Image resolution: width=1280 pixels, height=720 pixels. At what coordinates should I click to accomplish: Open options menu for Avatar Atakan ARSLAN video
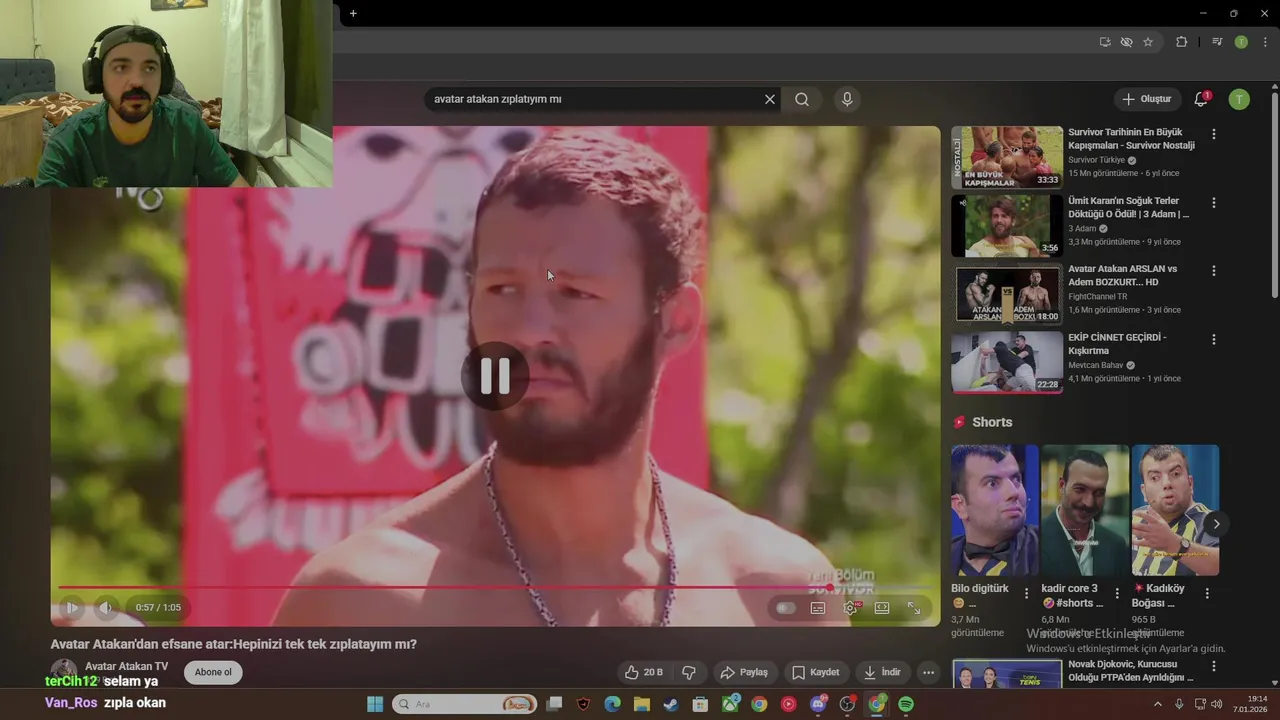pos(1214,271)
